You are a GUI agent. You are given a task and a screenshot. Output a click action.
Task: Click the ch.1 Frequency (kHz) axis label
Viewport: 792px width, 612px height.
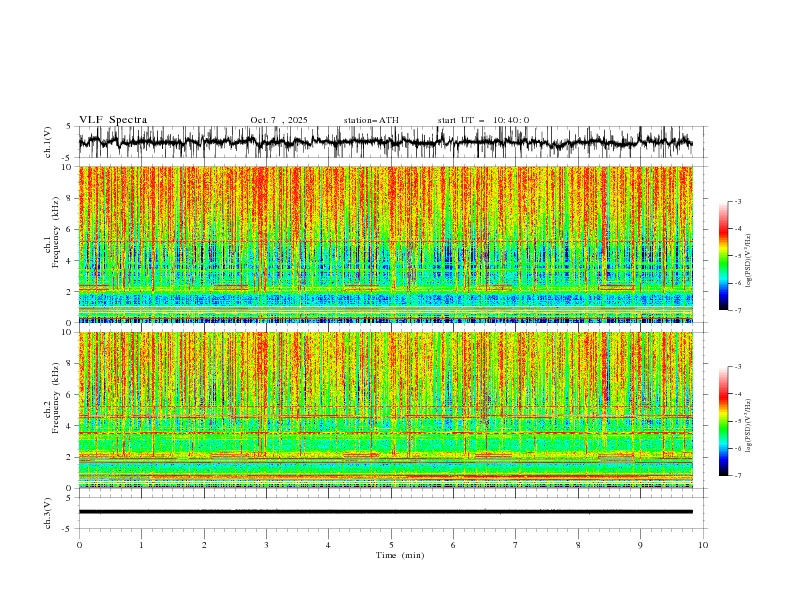(52, 244)
